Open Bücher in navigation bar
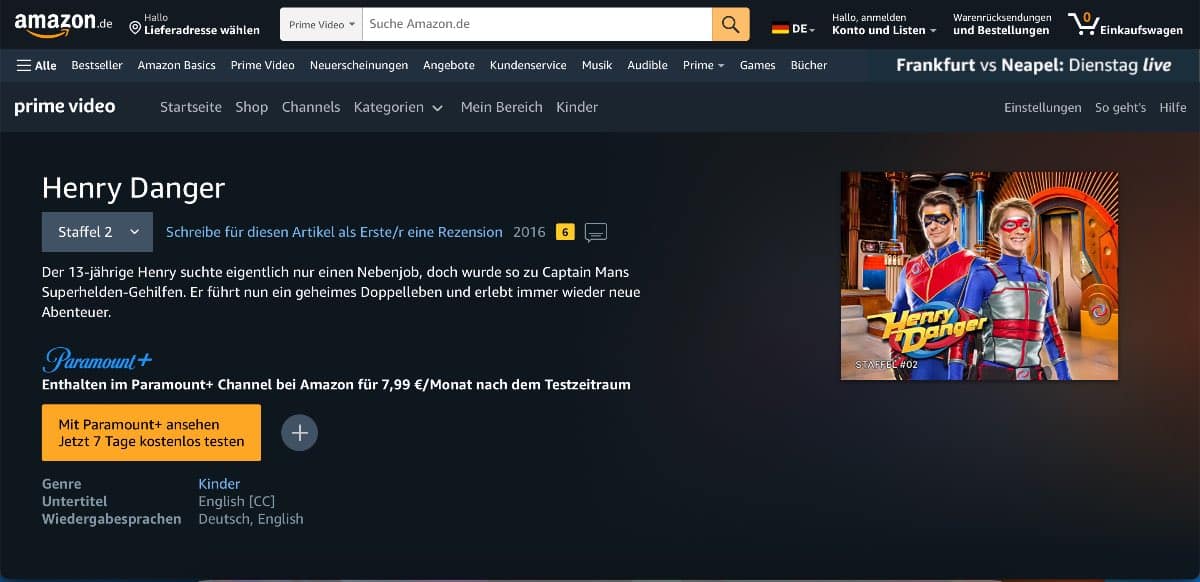1200x582 pixels. [x=809, y=65]
